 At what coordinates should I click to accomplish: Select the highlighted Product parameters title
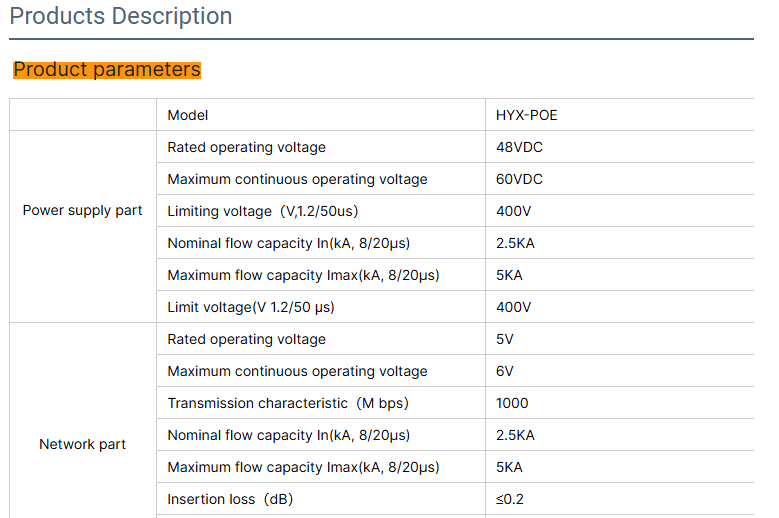pyautogui.click(x=107, y=70)
